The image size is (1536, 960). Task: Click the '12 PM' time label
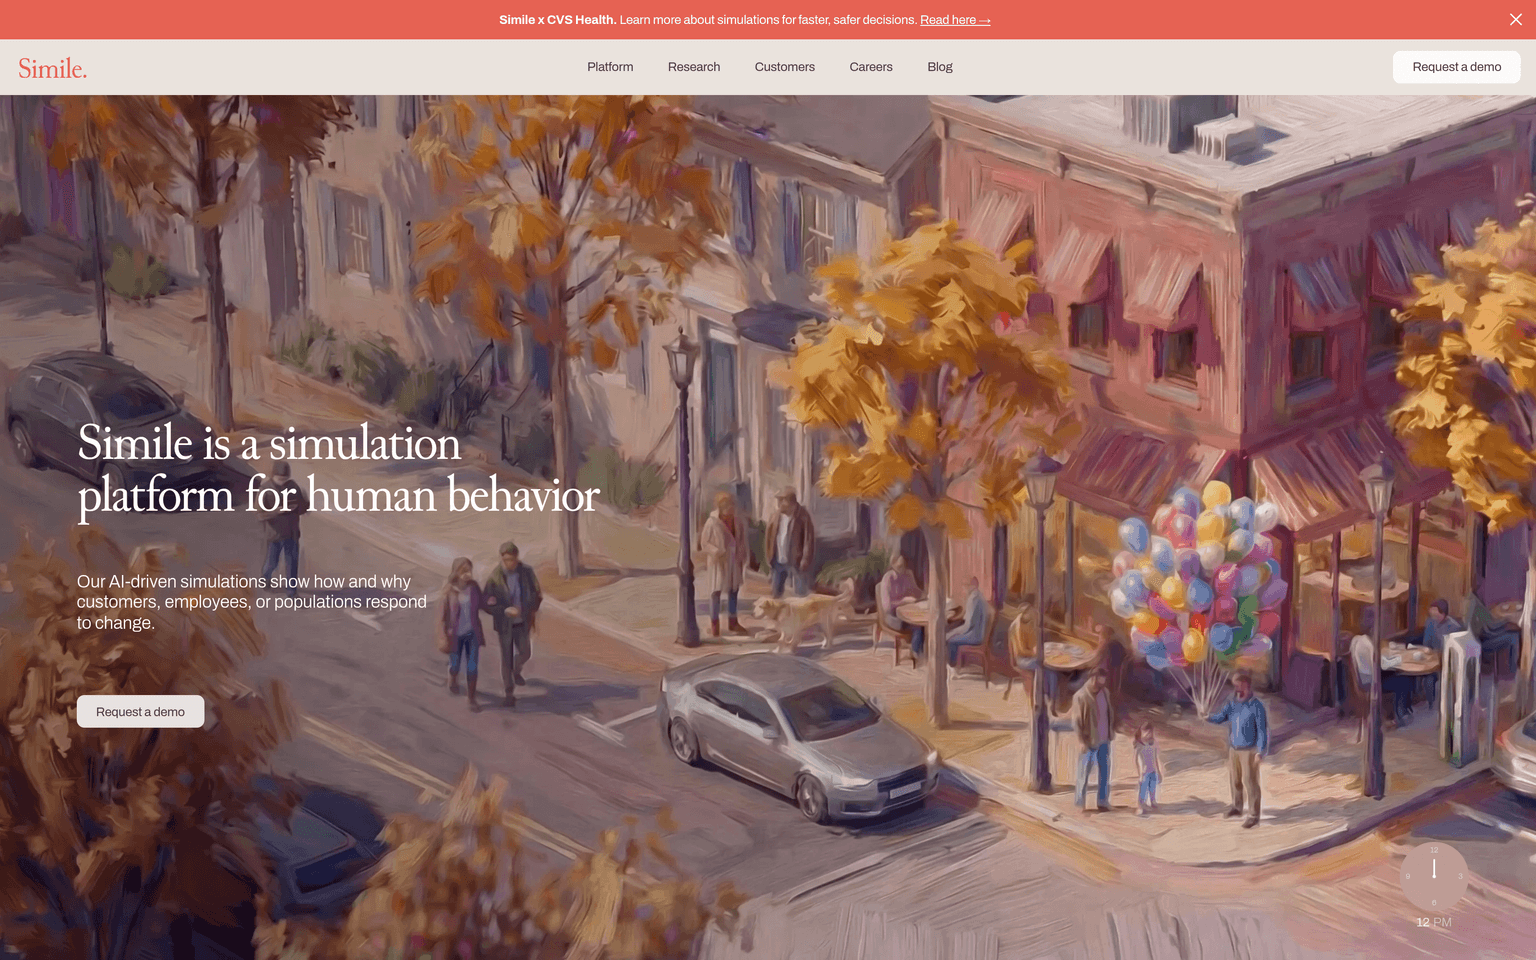coord(1433,922)
